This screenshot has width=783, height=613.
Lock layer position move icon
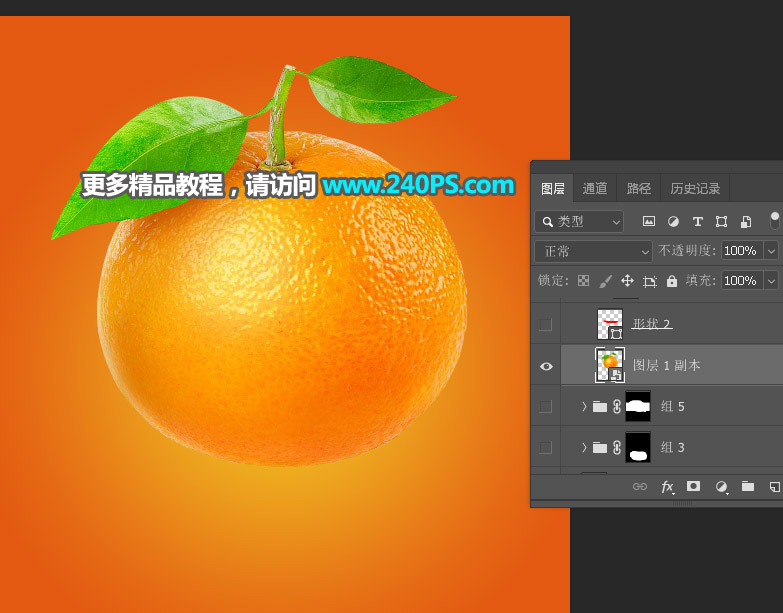627,281
